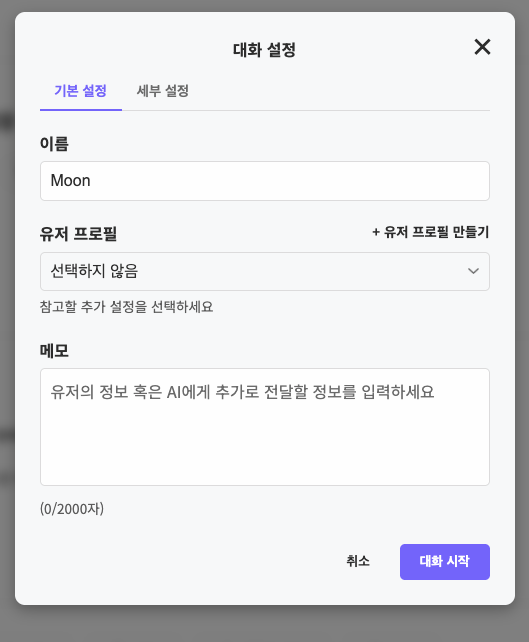Screen dimensions: 529x642
Task: Click the + 유저 프로필 만들기 link
Action: coord(430,232)
